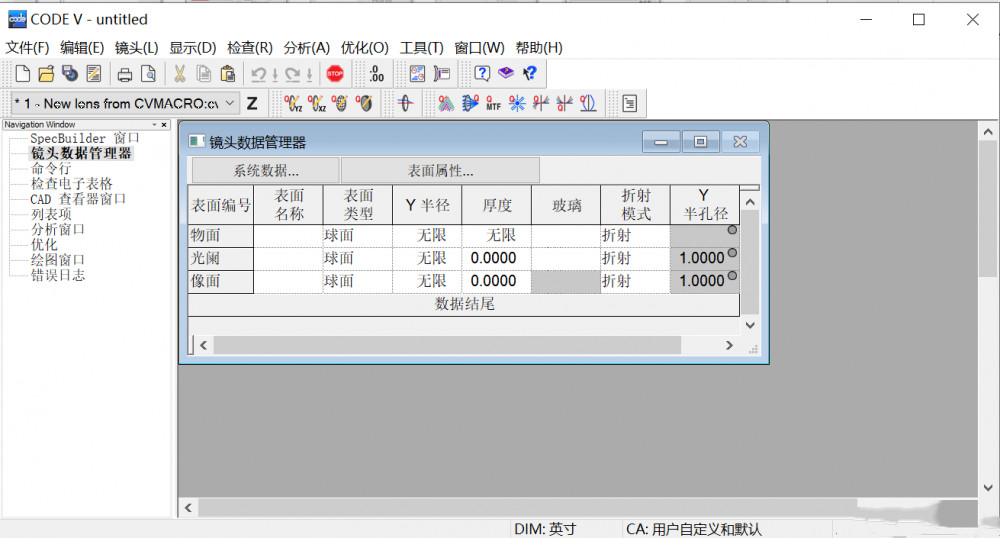Select 分析窗口 in navigation tree
Viewport: 1000px width, 538px height.
tap(57, 229)
